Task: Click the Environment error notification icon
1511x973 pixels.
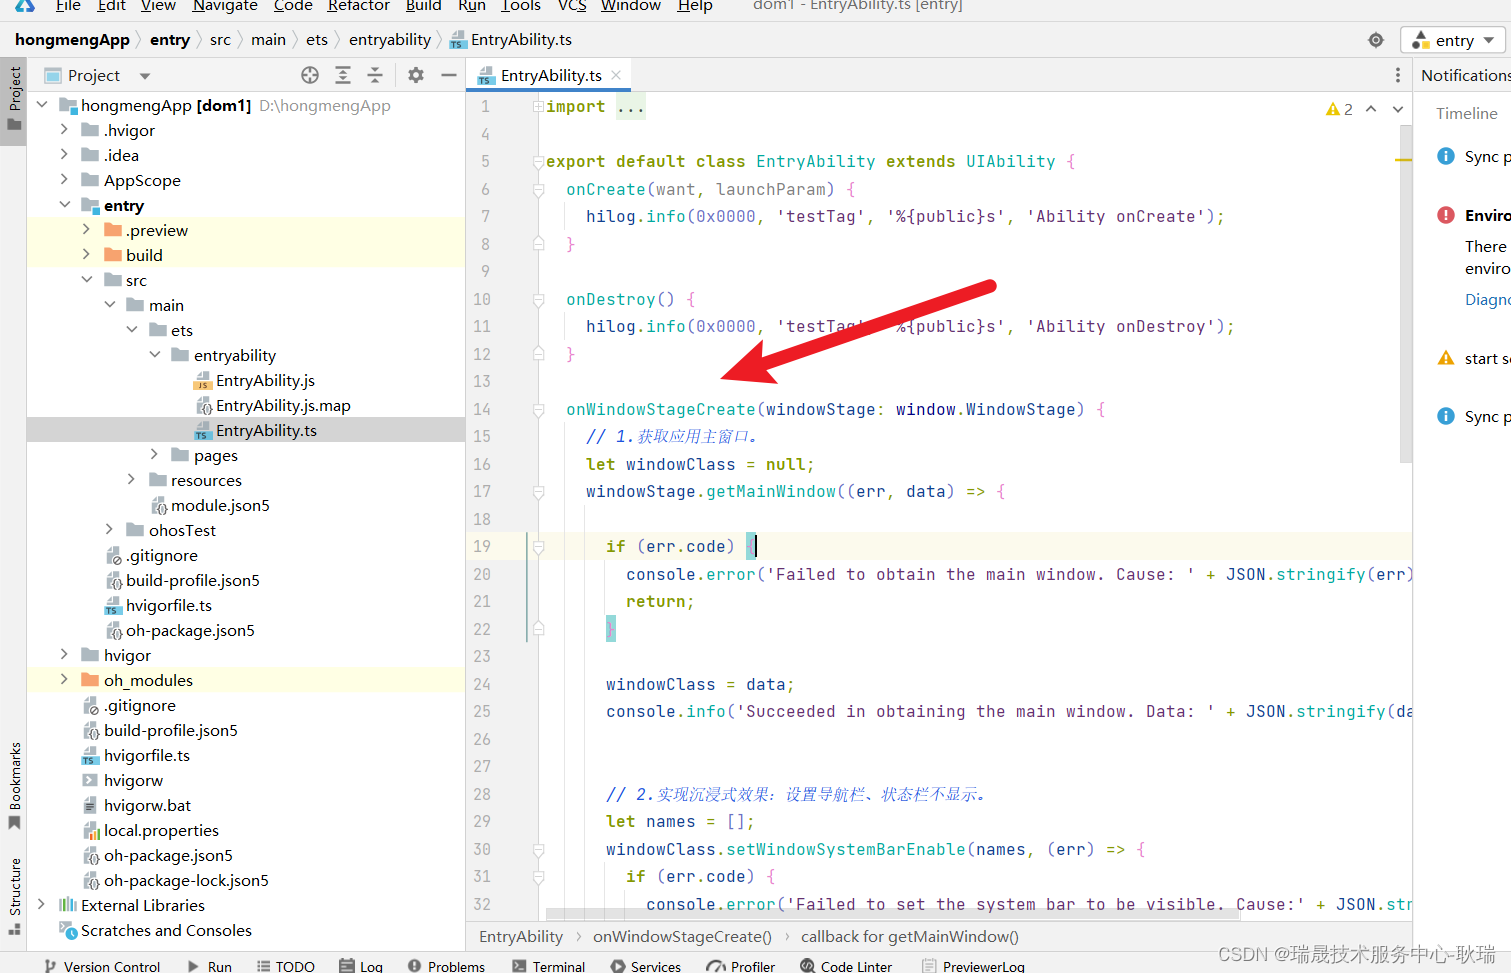Action: [x=1446, y=215]
